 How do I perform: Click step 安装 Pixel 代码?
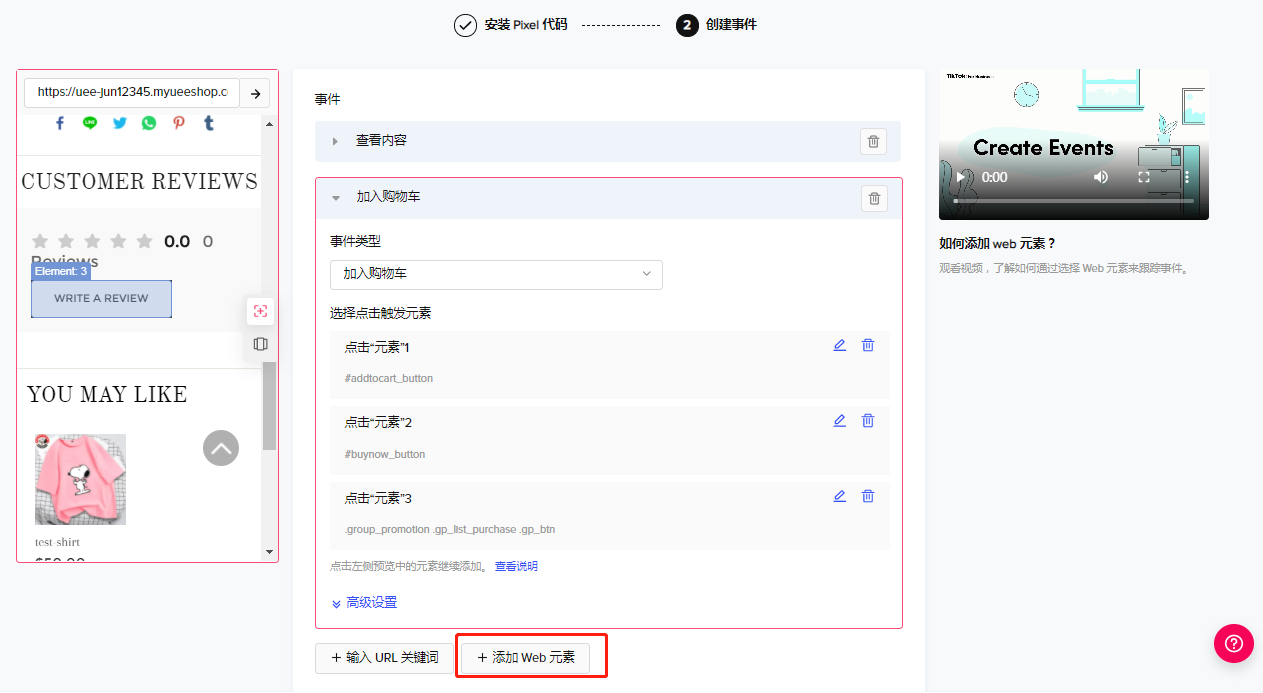point(511,25)
